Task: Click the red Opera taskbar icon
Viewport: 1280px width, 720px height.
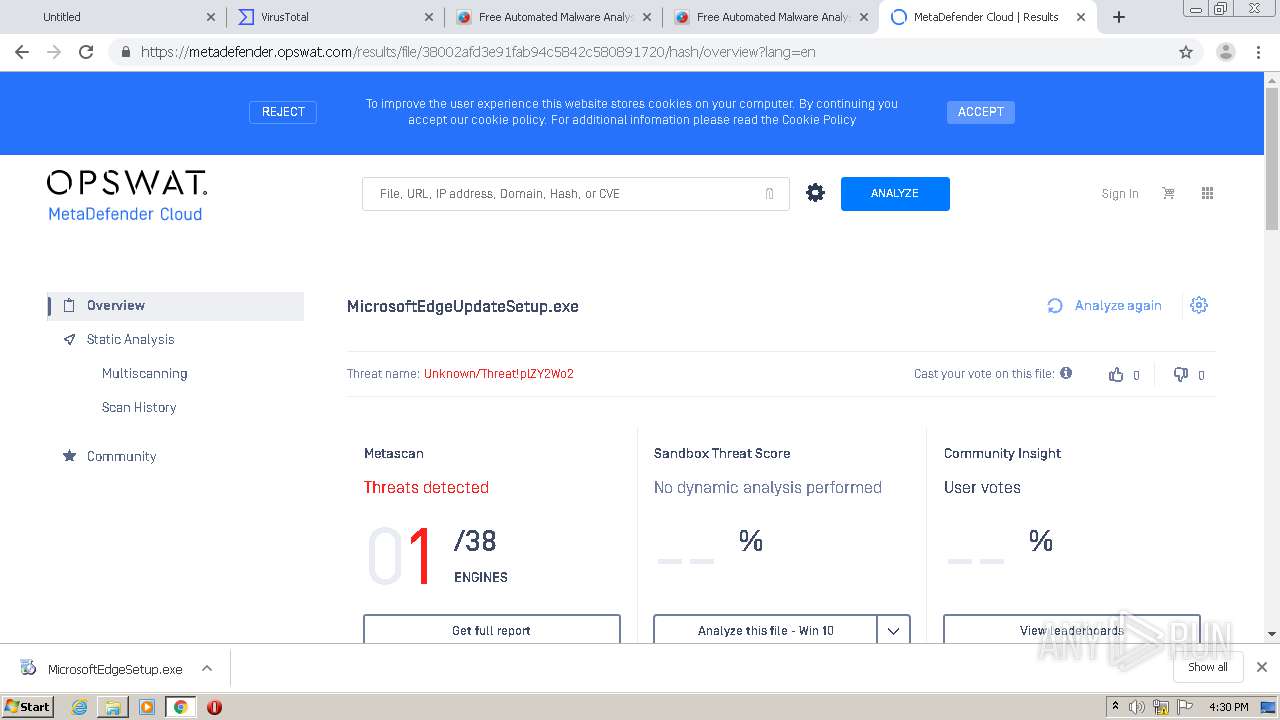Action: click(214, 707)
